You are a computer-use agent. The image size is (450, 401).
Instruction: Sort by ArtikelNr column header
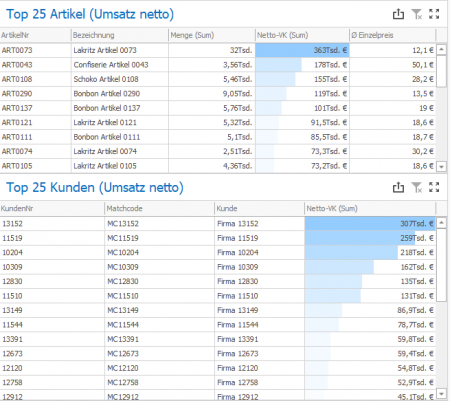coord(35,35)
